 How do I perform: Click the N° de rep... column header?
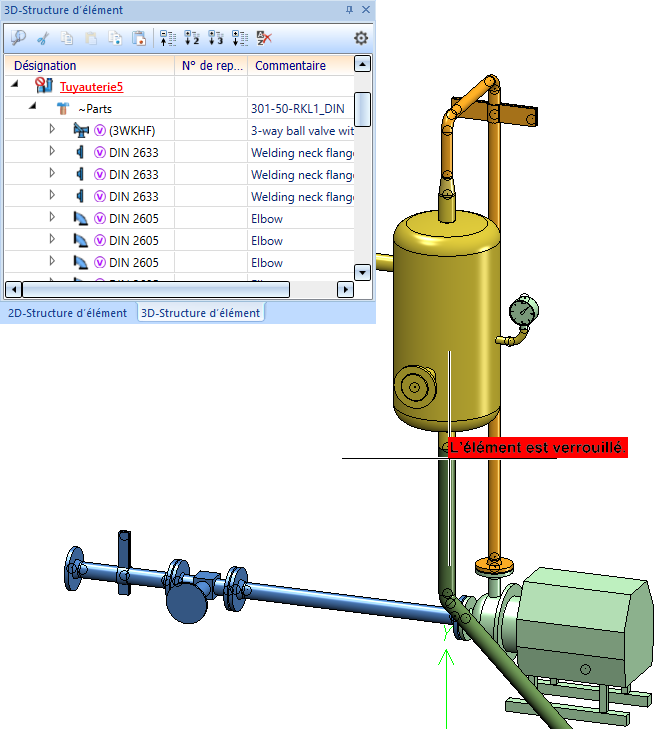click(x=212, y=66)
